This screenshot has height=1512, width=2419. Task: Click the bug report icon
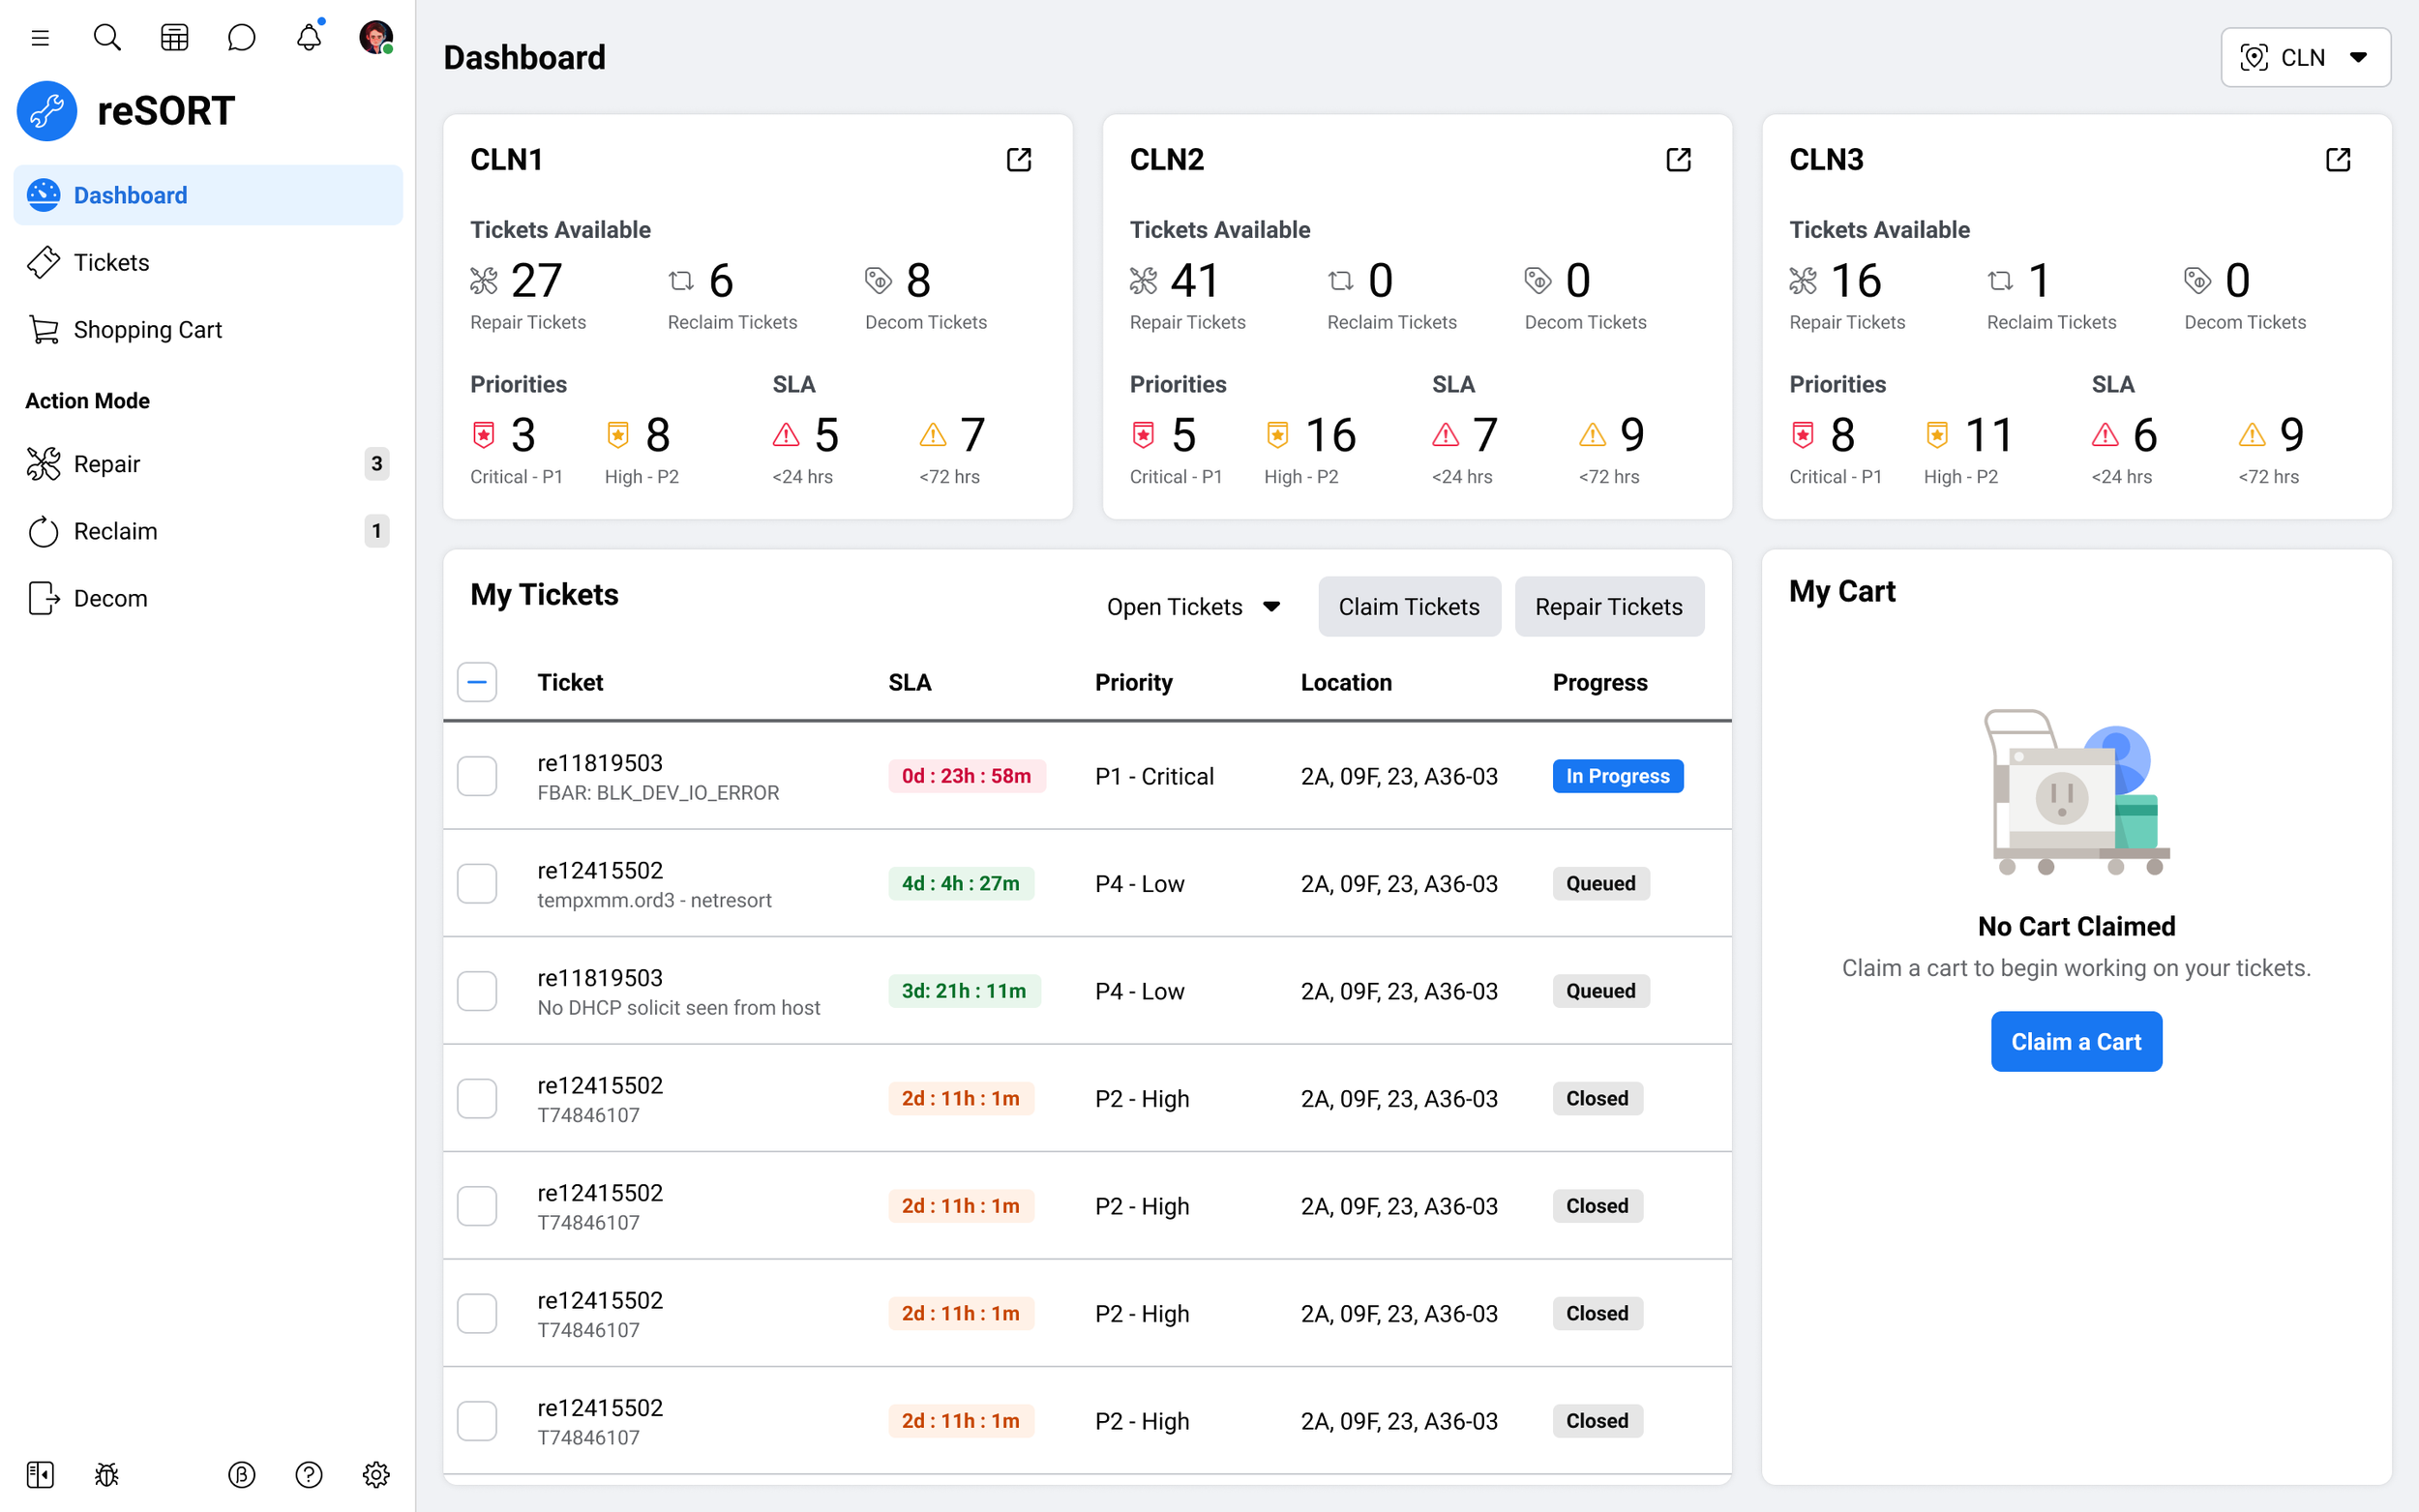click(107, 1474)
